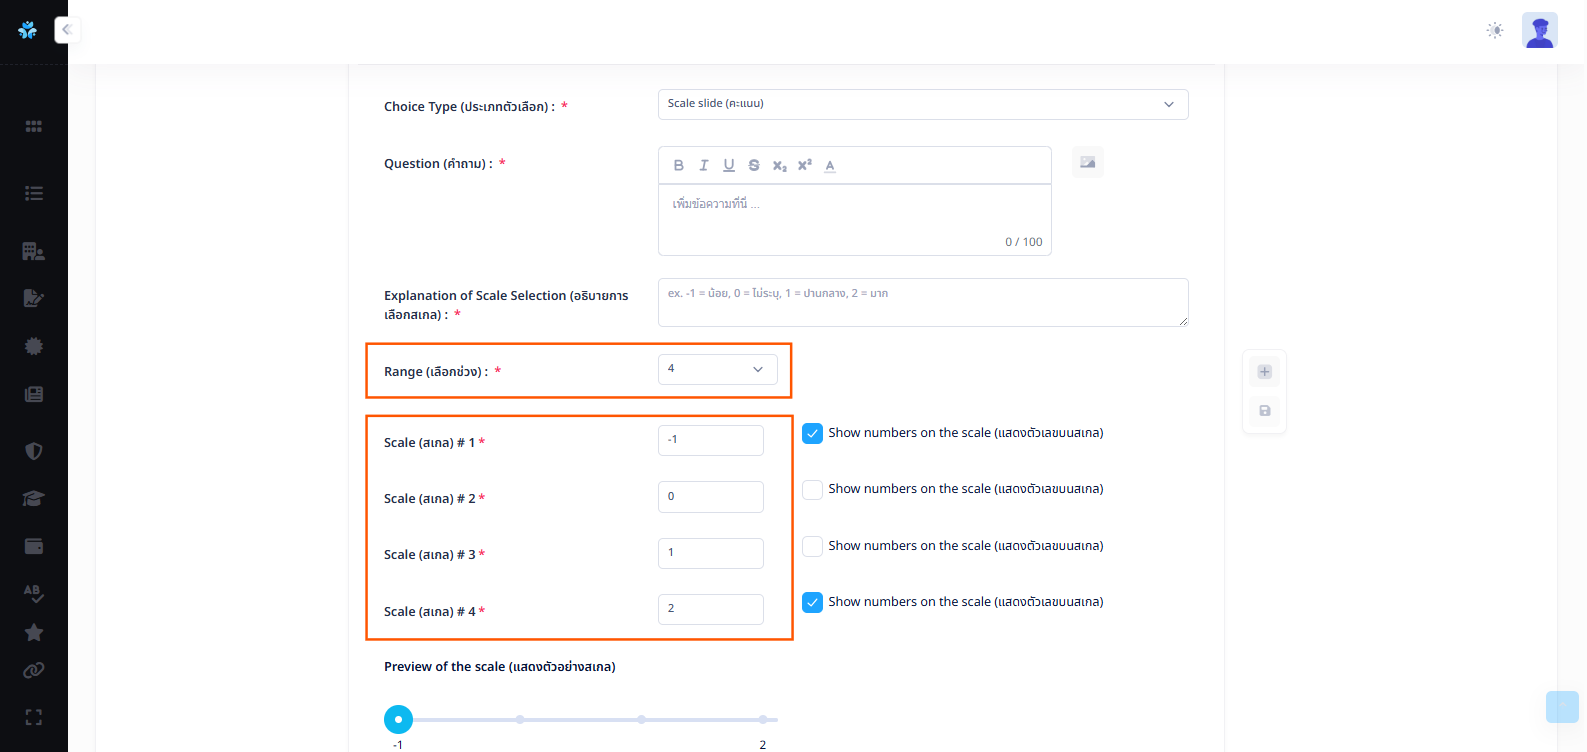Open the user profile avatar
Viewport: 1587px width, 752px height.
(1539, 30)
